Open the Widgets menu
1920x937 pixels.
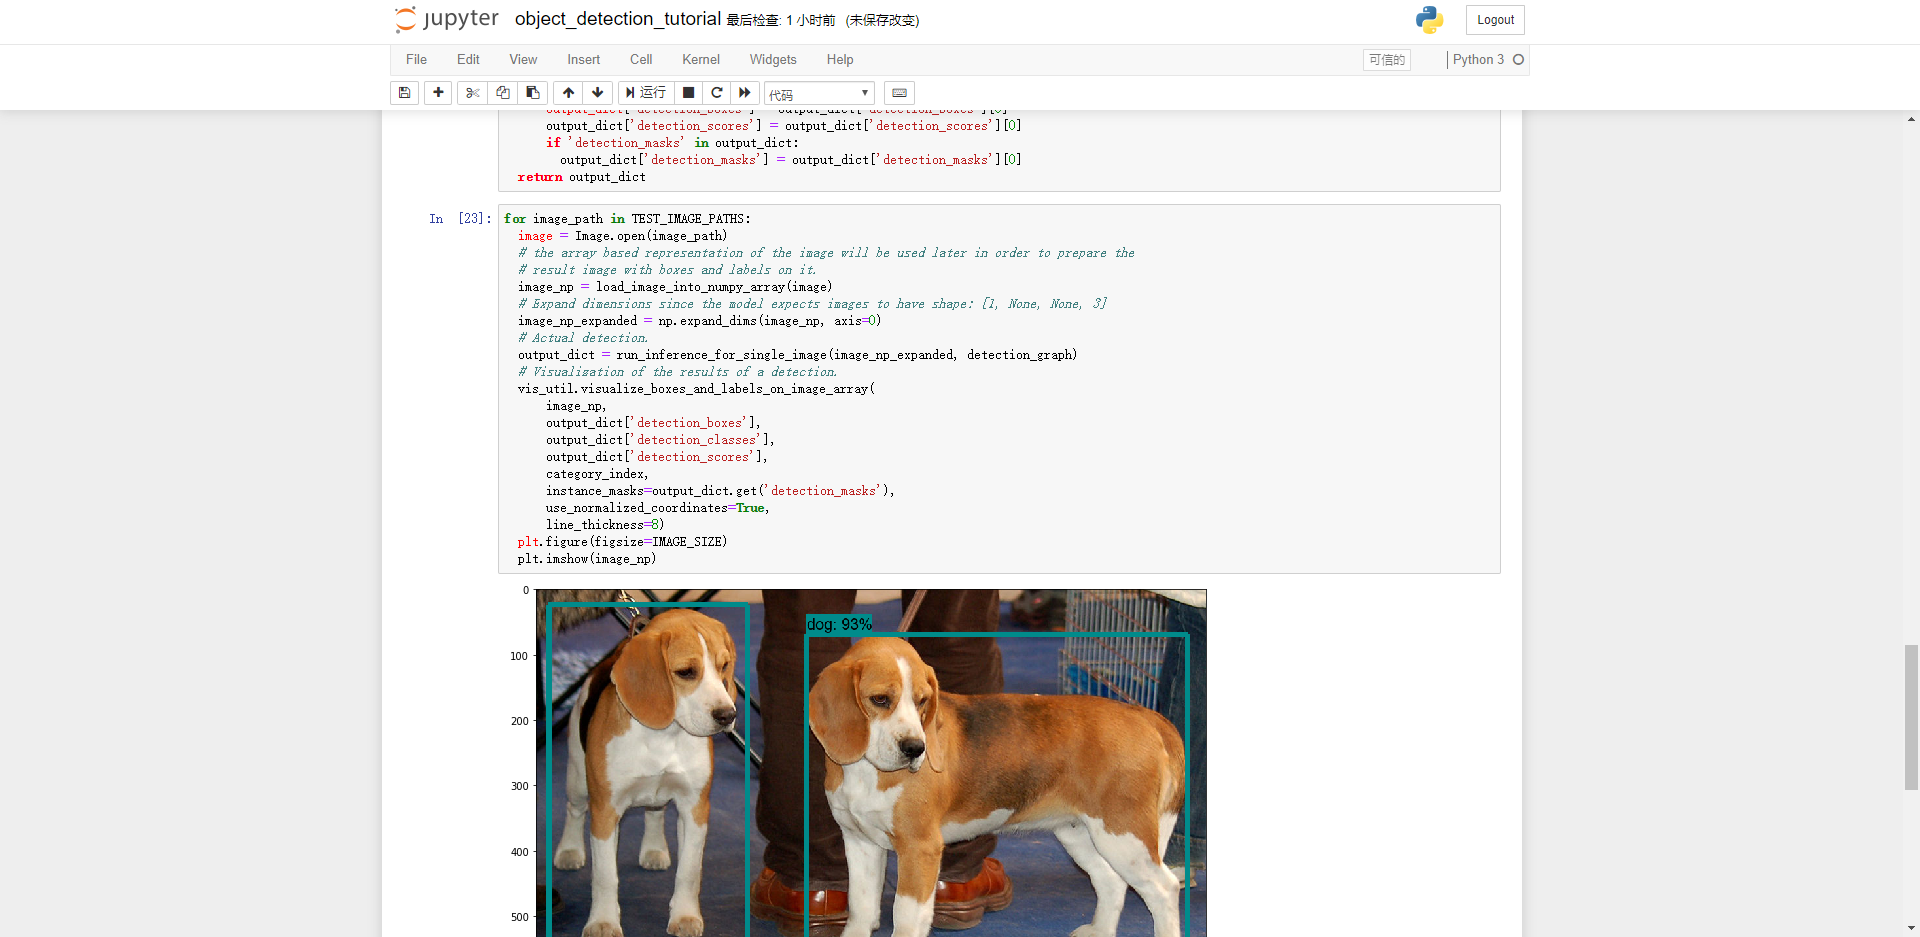[x=773, y=60]
